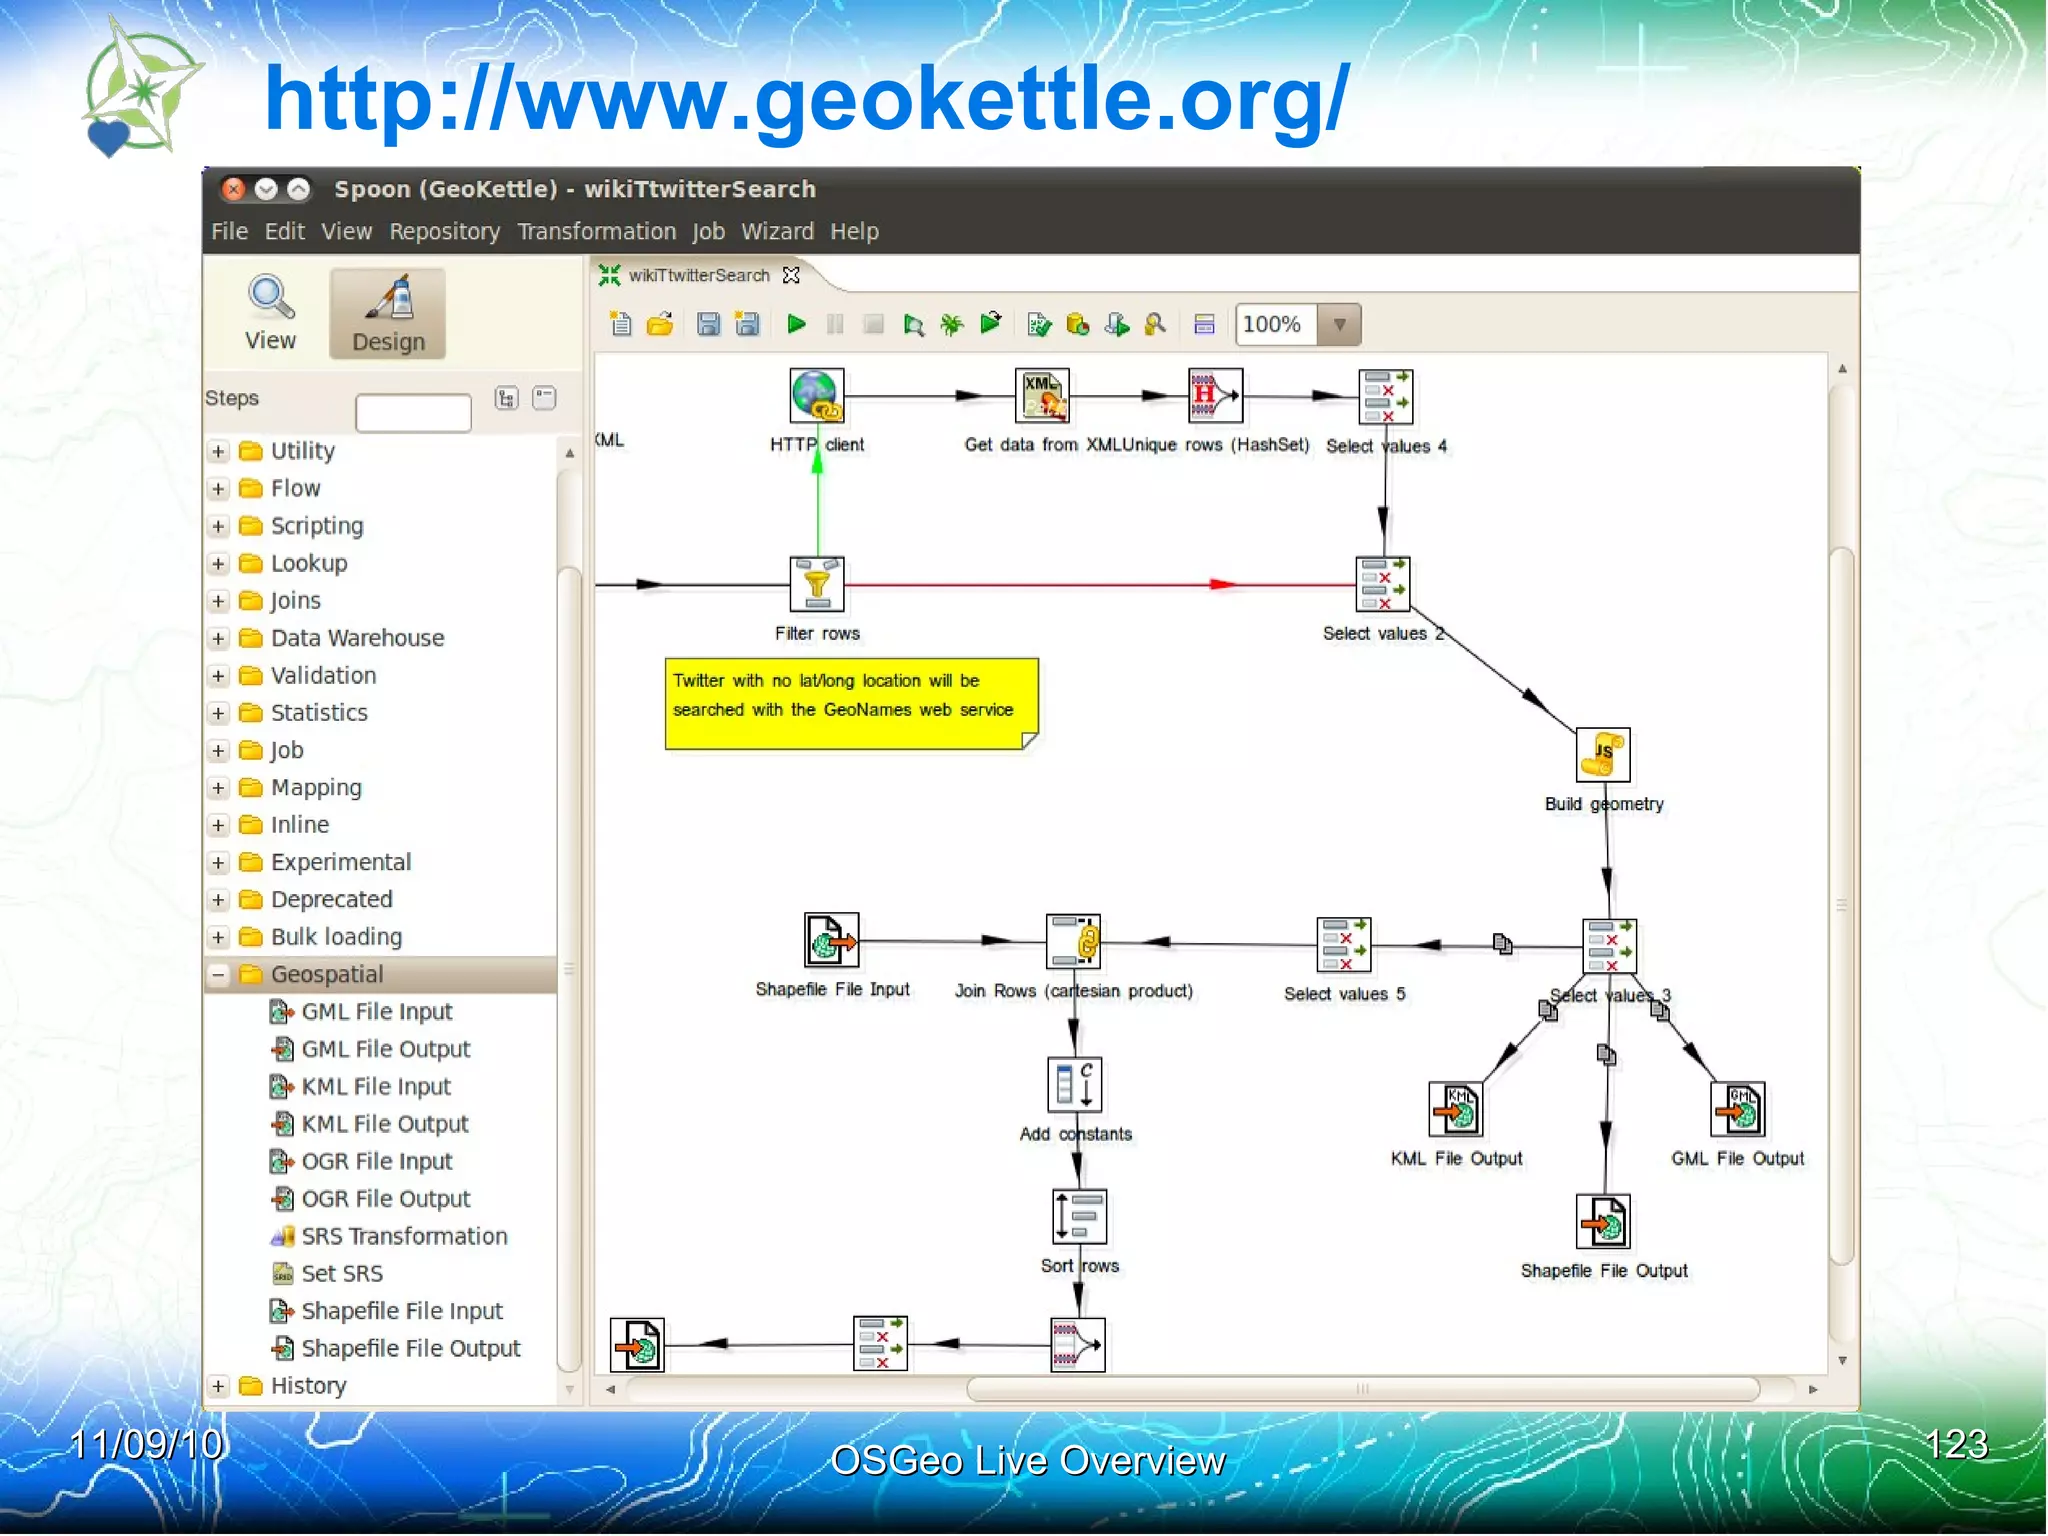
Task: Select the KML File Output step on canvas
Action: [1455, 1110]
